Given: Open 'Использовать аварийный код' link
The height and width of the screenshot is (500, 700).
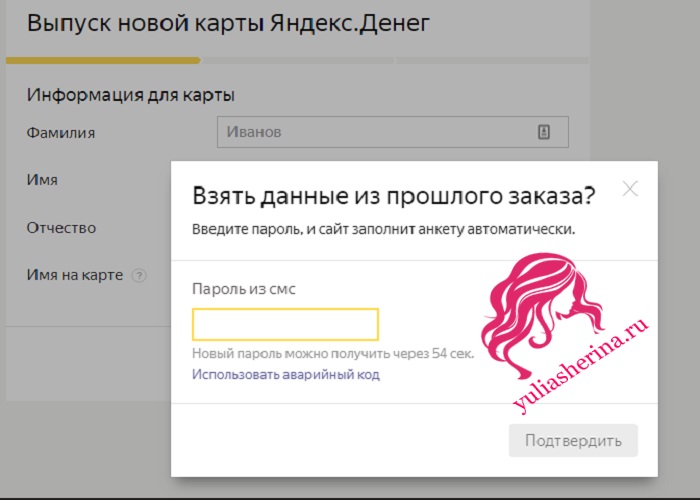Looking at the screenshot, I should click(286, 374).
